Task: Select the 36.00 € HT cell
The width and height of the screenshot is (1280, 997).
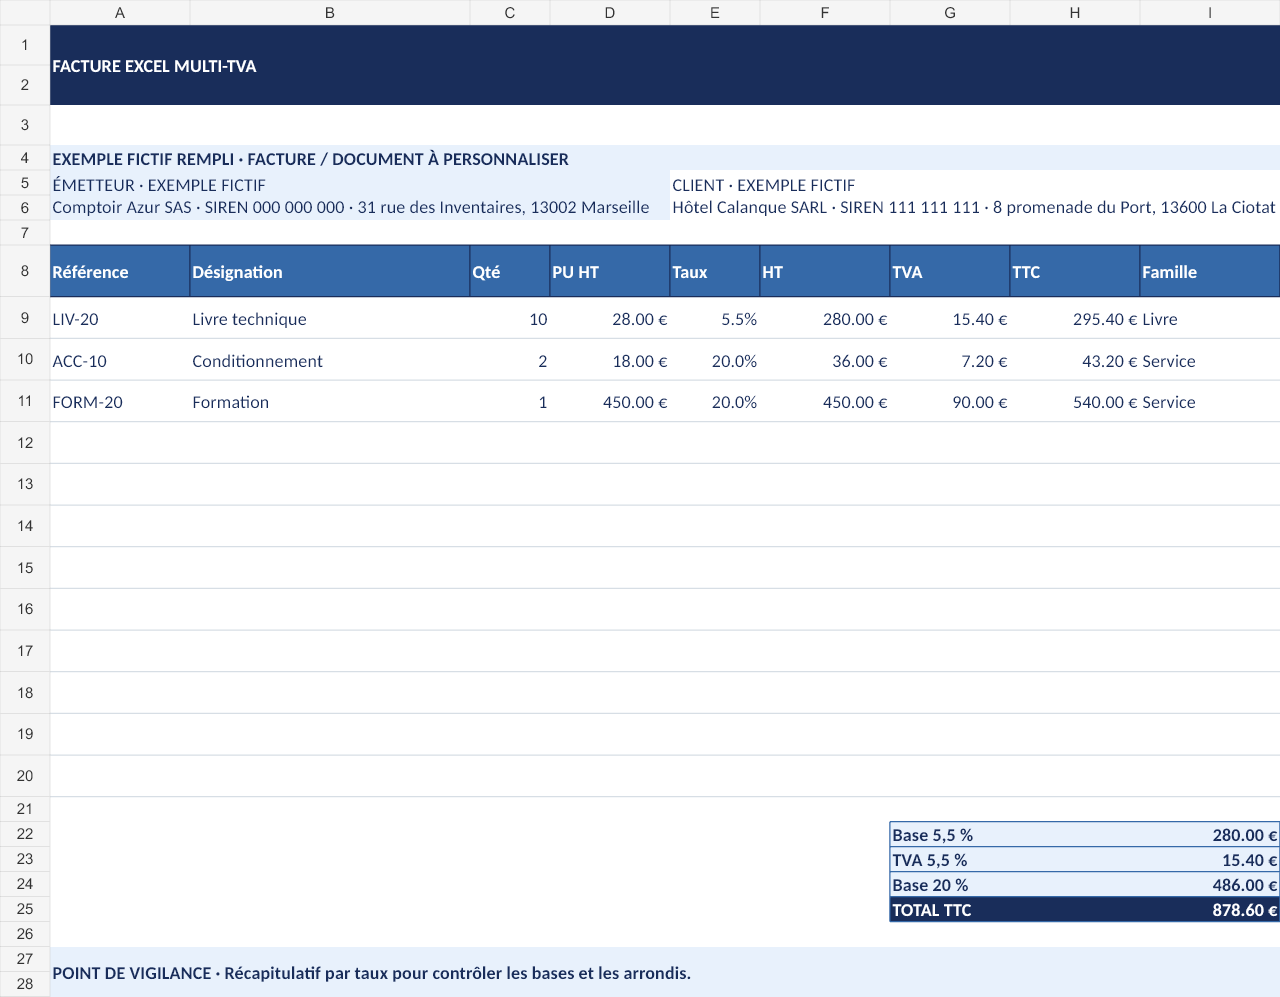Action: 825,361
